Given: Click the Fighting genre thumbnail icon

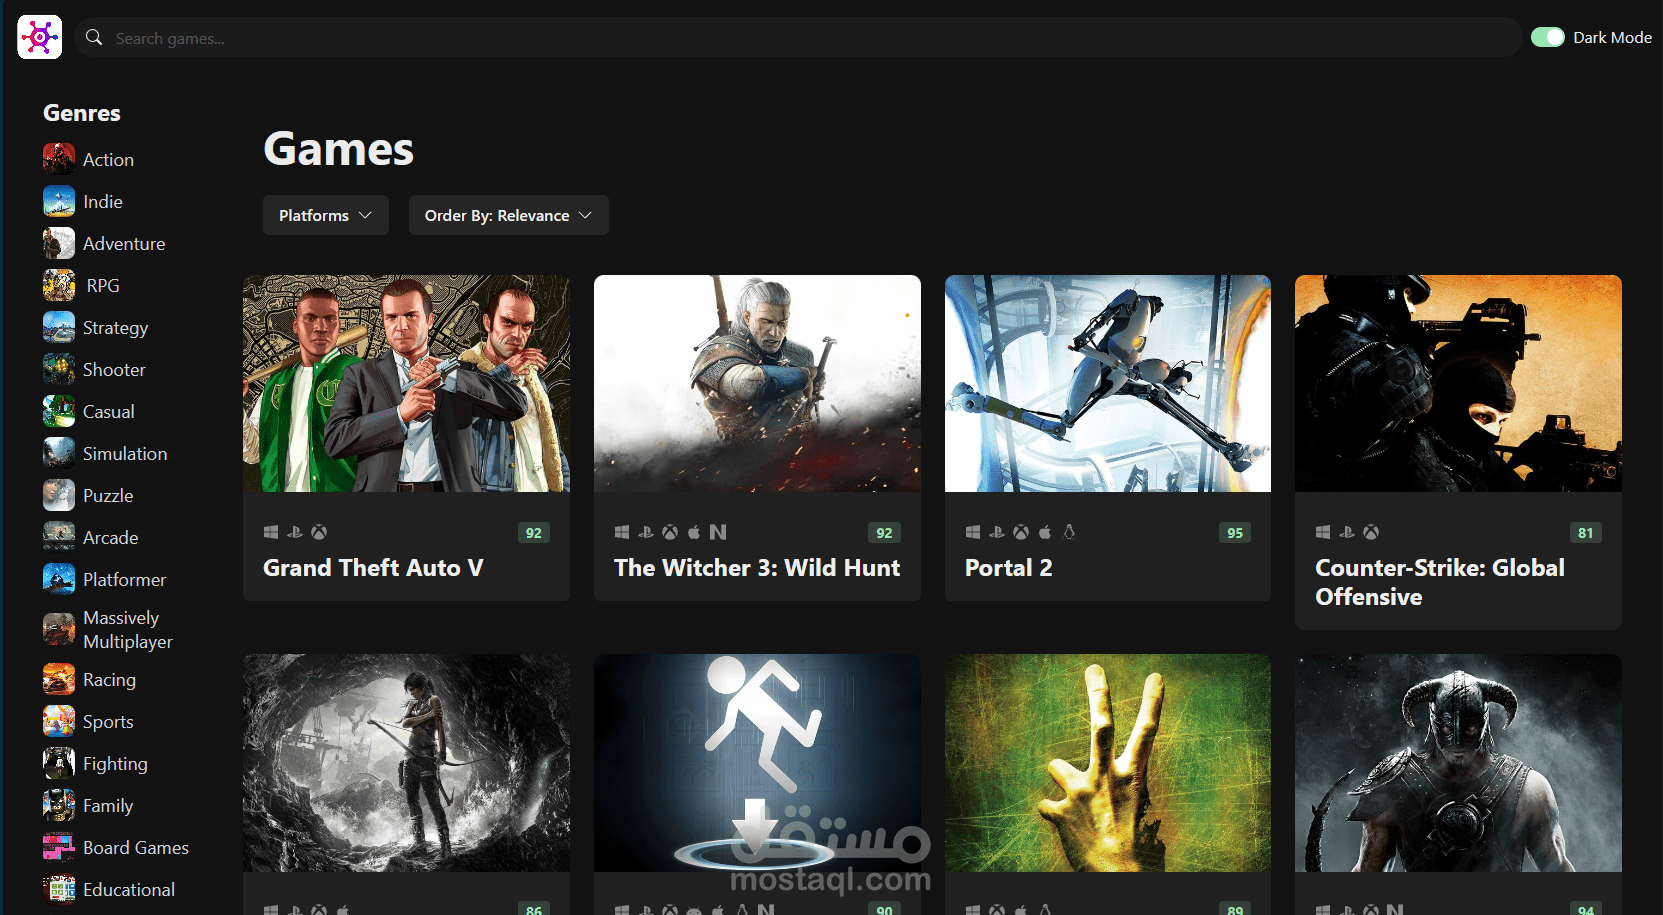Looking at the screenshot, I should pos(59,763).
